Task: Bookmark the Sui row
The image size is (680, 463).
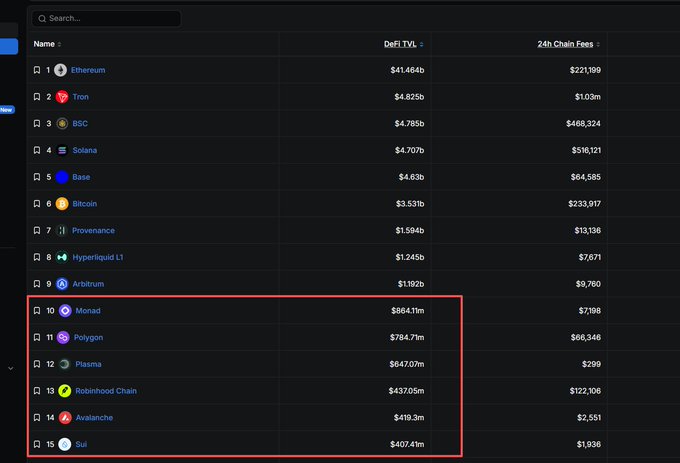Action: tap(37, 444)
